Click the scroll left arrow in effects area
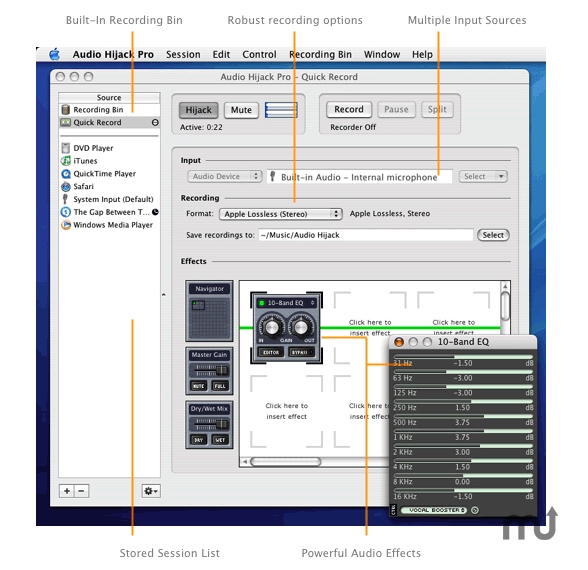 [244, 461]
